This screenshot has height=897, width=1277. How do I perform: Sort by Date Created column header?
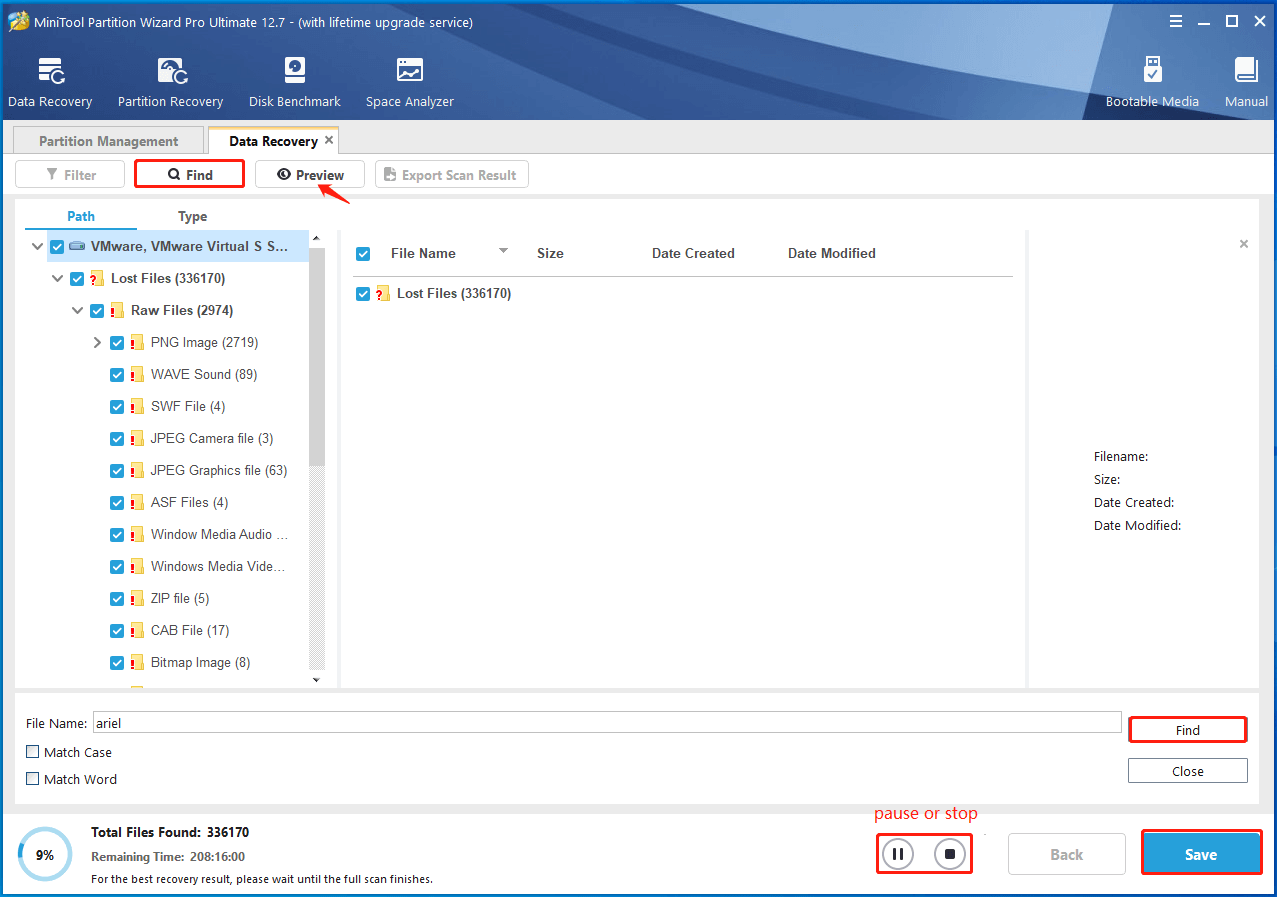693,253
